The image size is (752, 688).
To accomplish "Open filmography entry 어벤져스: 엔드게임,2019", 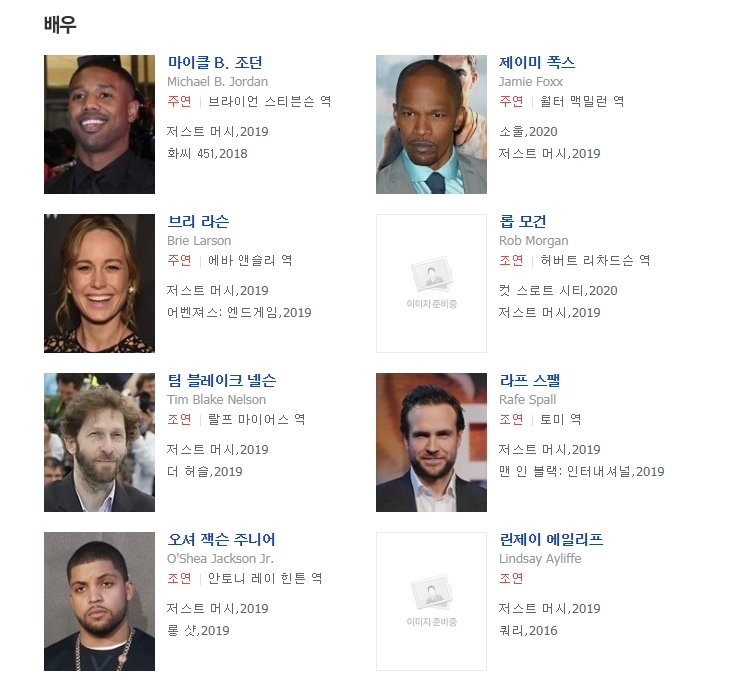I will tap(239, 313).
